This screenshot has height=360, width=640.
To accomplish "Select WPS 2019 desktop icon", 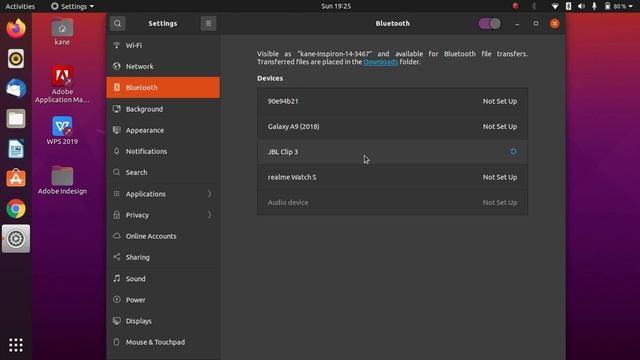I will point(62,131).
